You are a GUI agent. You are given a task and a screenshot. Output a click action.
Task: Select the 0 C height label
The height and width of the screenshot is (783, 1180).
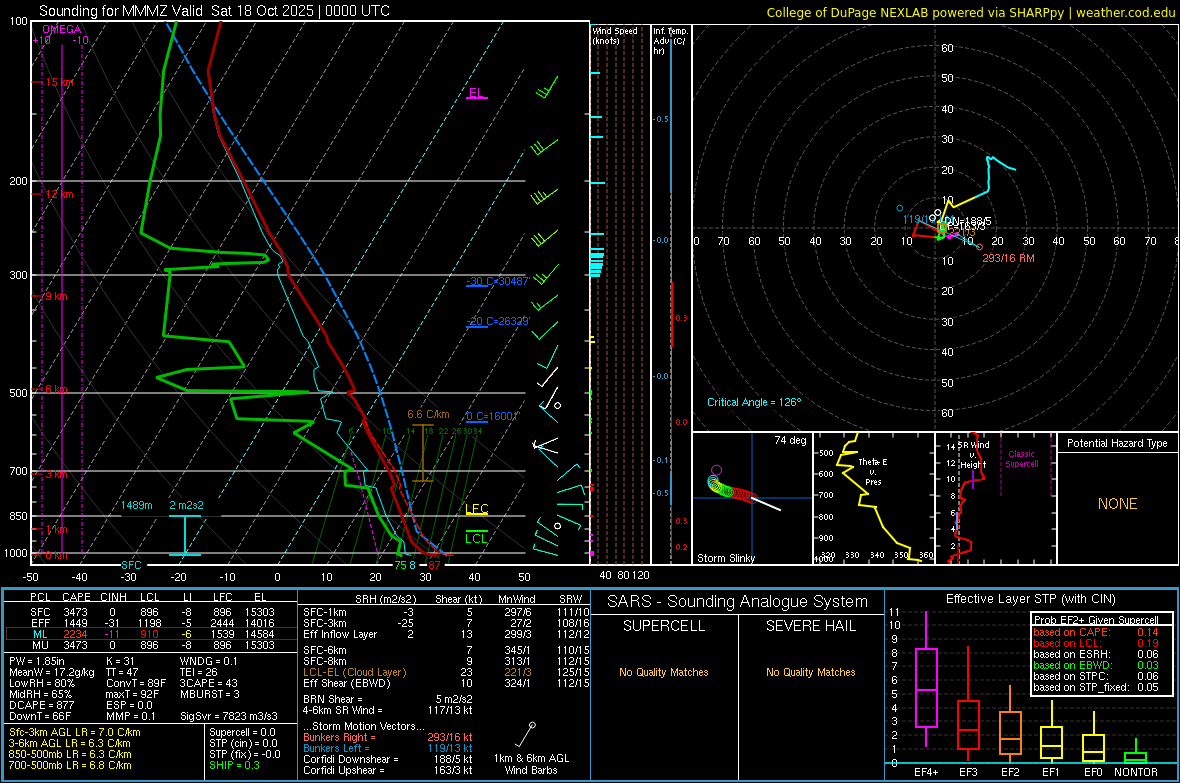(492, 416)
